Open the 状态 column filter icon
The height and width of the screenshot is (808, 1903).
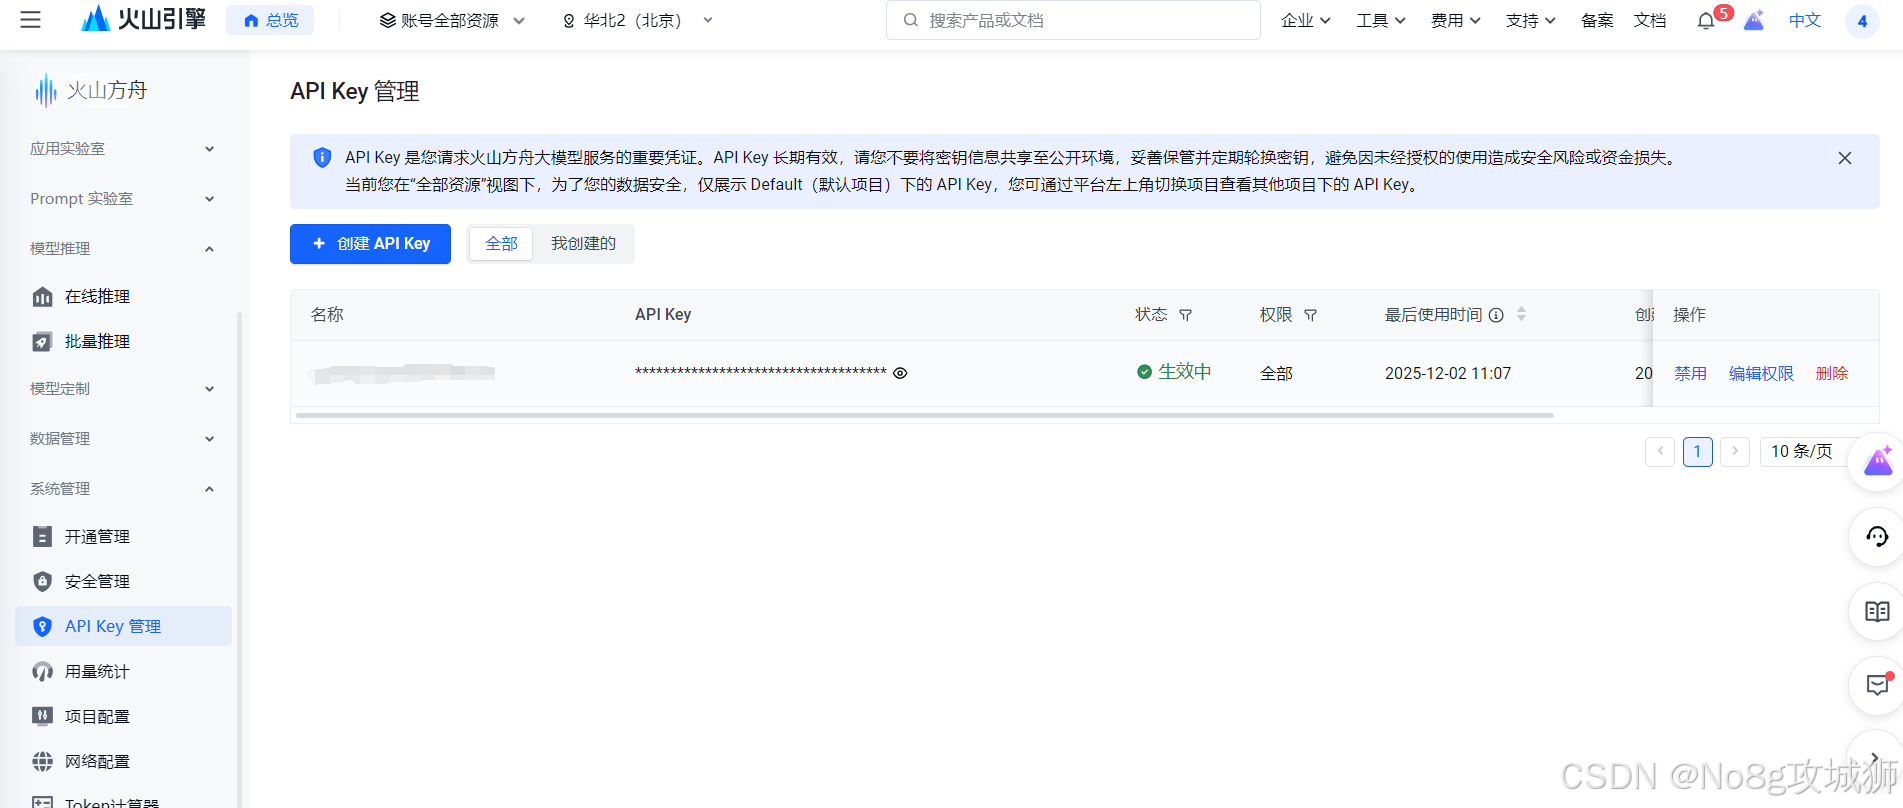point(1185,315)
